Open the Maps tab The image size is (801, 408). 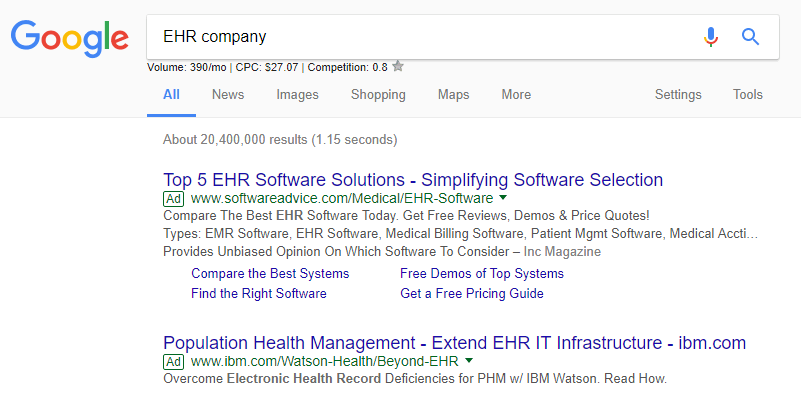coord(453,94)
